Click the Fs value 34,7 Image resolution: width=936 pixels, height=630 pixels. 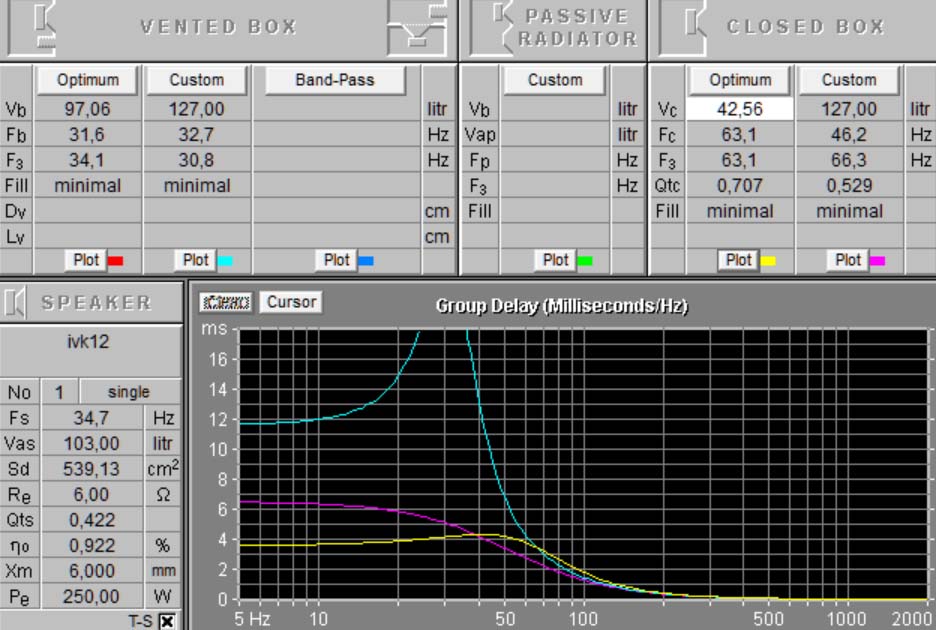pyautogui.click(x=91, y=418)
